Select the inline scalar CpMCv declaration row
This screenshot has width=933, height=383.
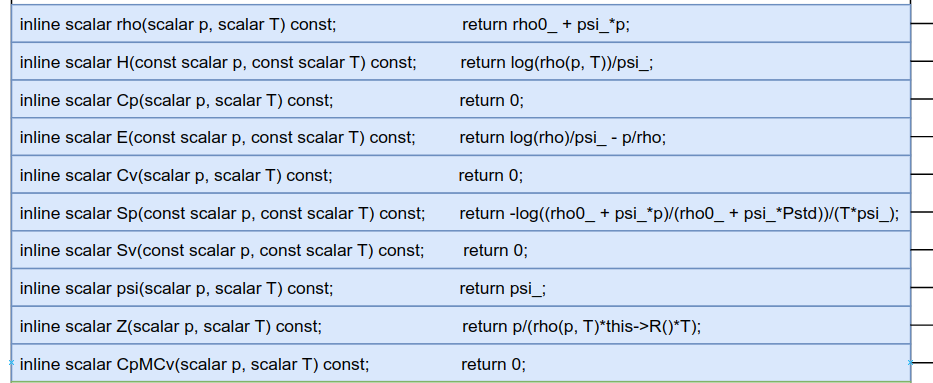point(461,363)
